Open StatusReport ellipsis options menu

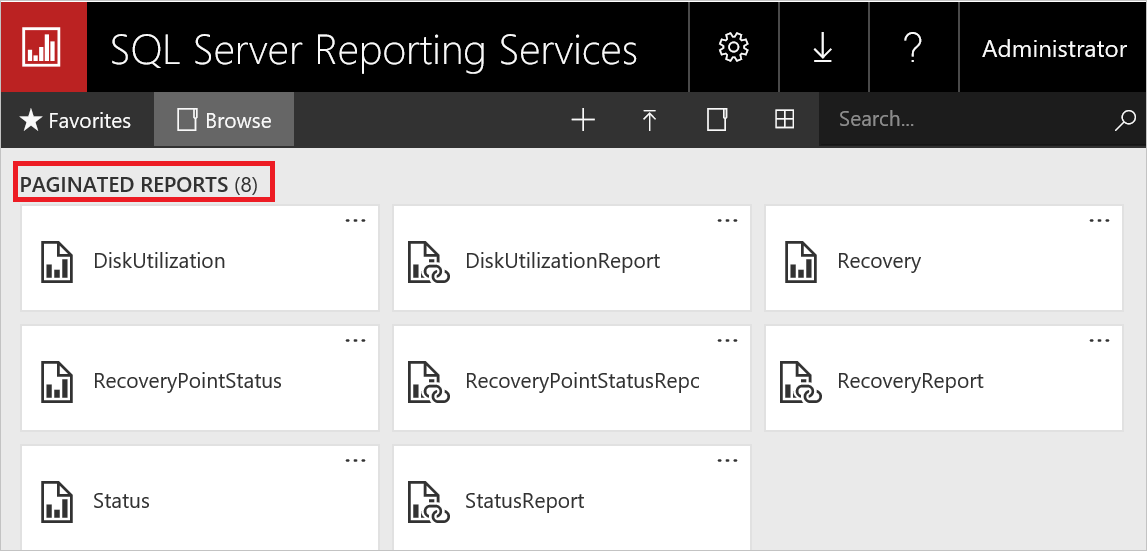click(x=727, y=460)
